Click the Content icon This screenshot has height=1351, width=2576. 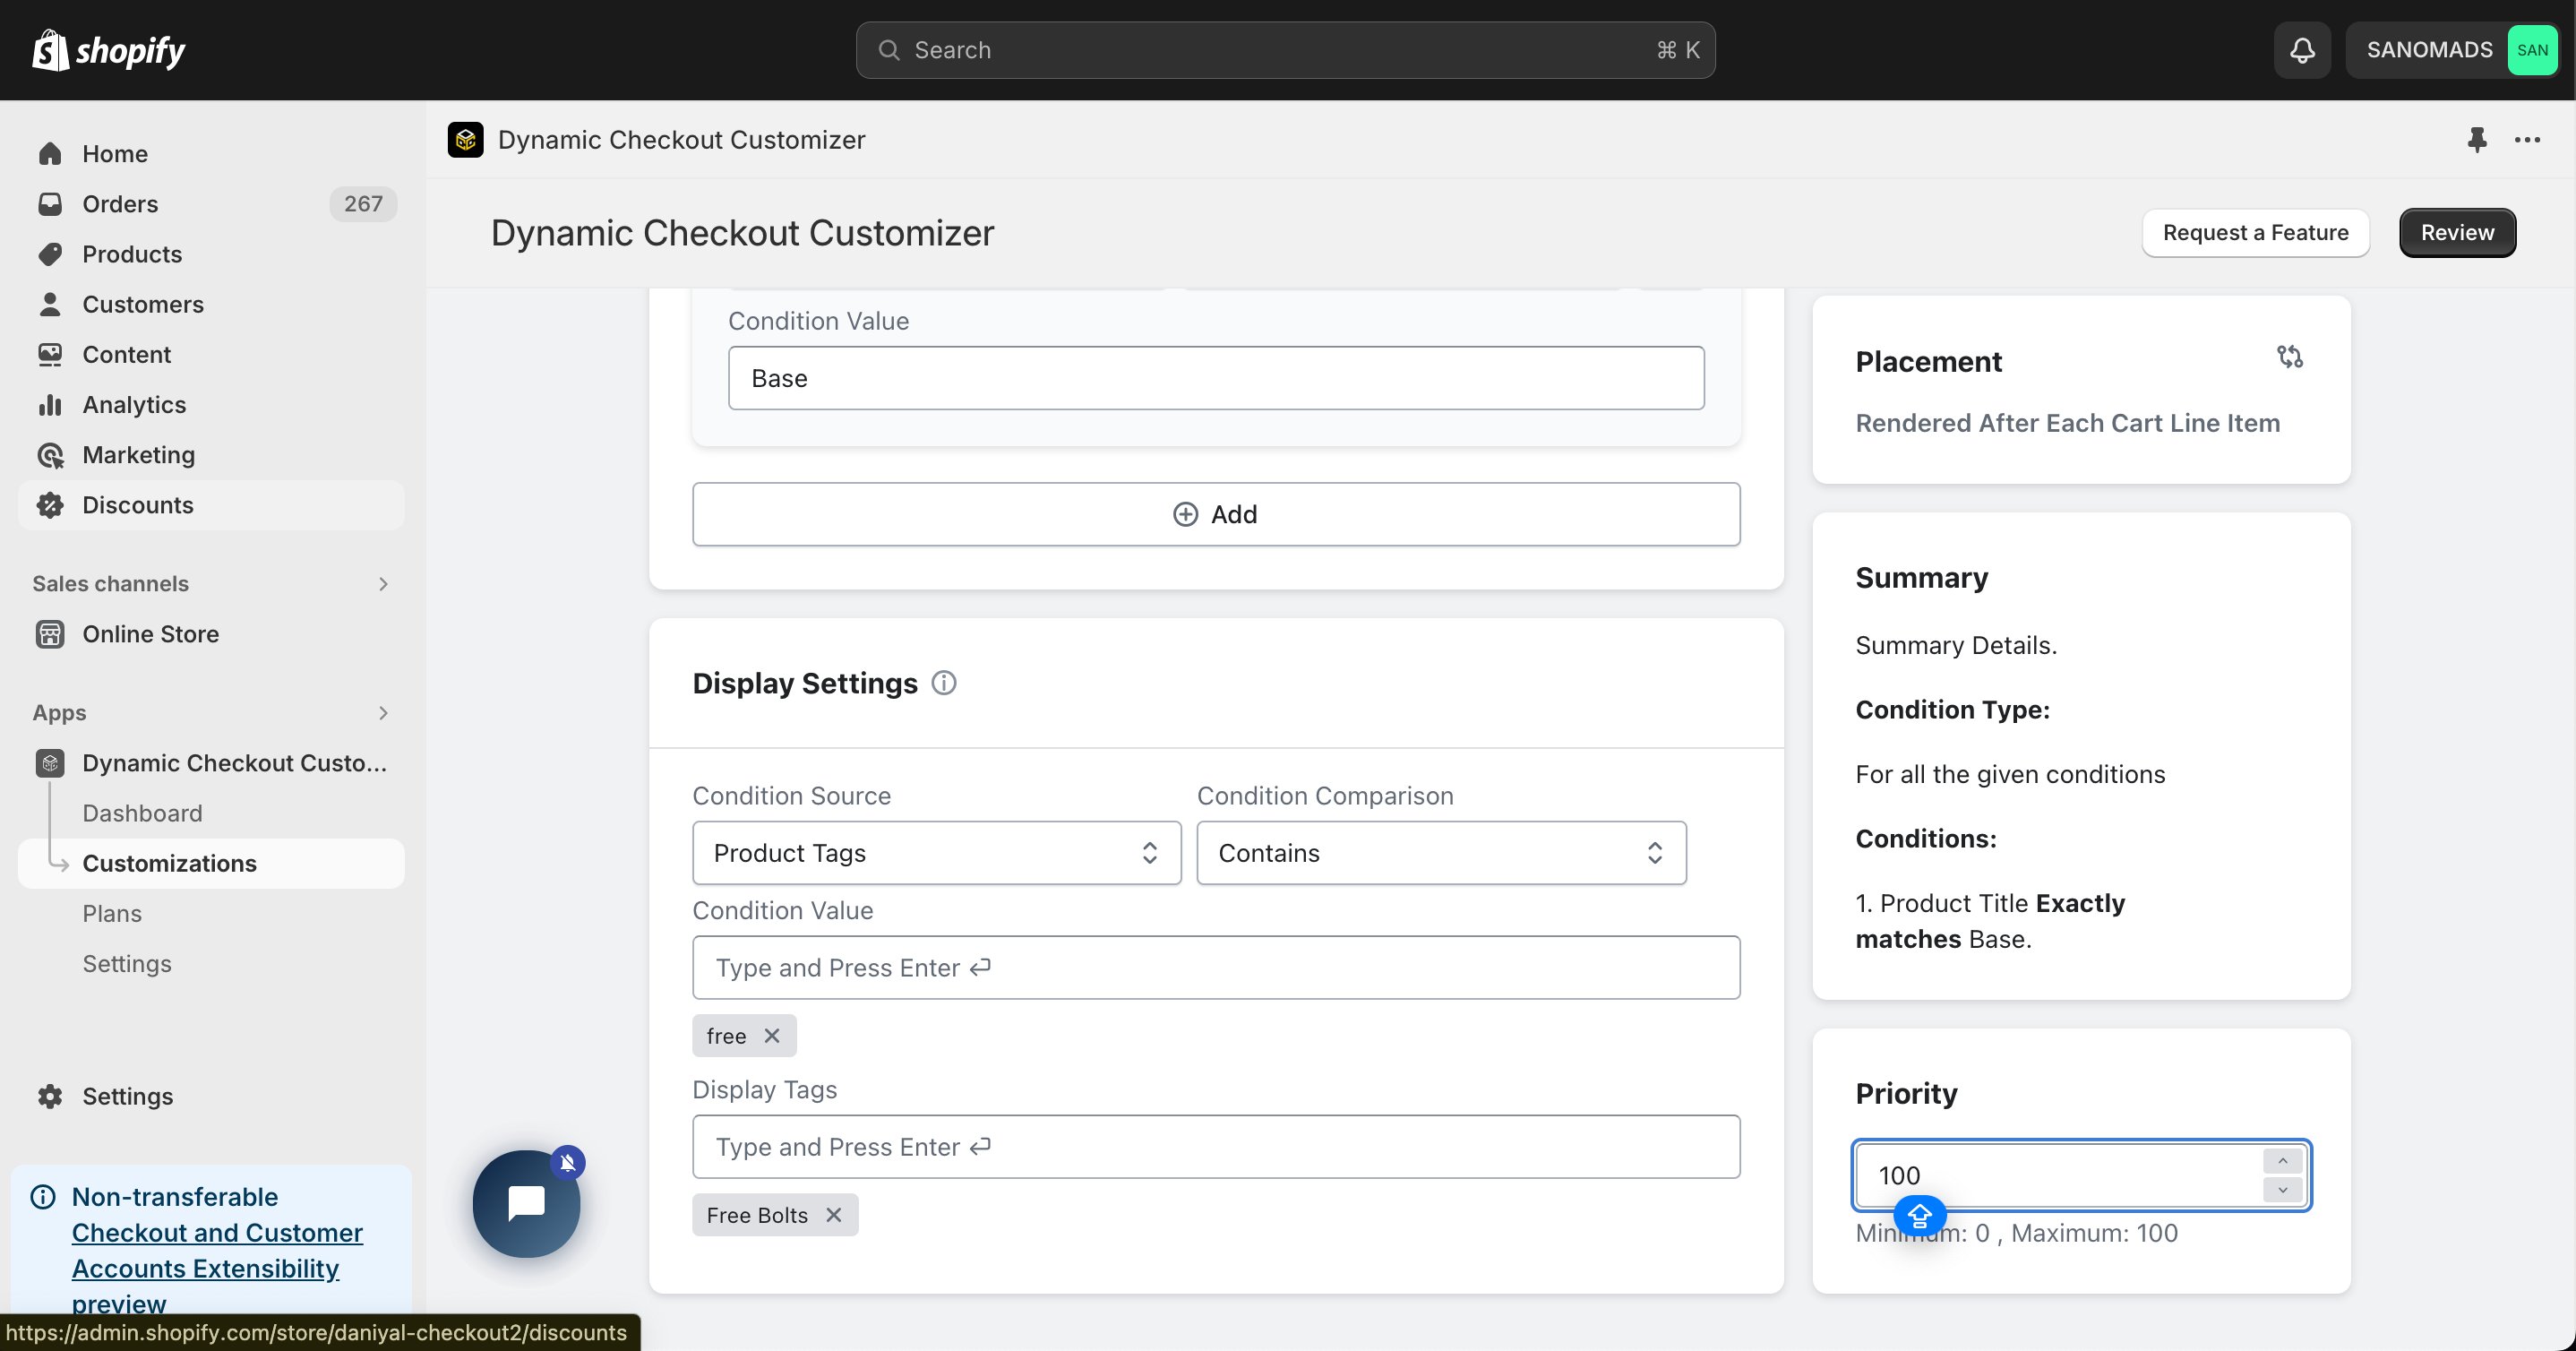[x=50, y=354]
